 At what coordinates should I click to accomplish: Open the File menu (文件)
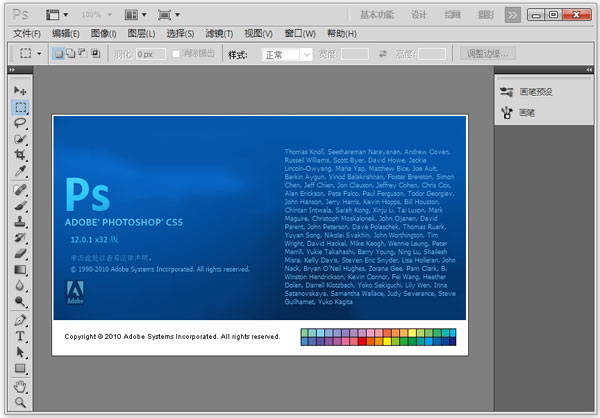[27, 34]
